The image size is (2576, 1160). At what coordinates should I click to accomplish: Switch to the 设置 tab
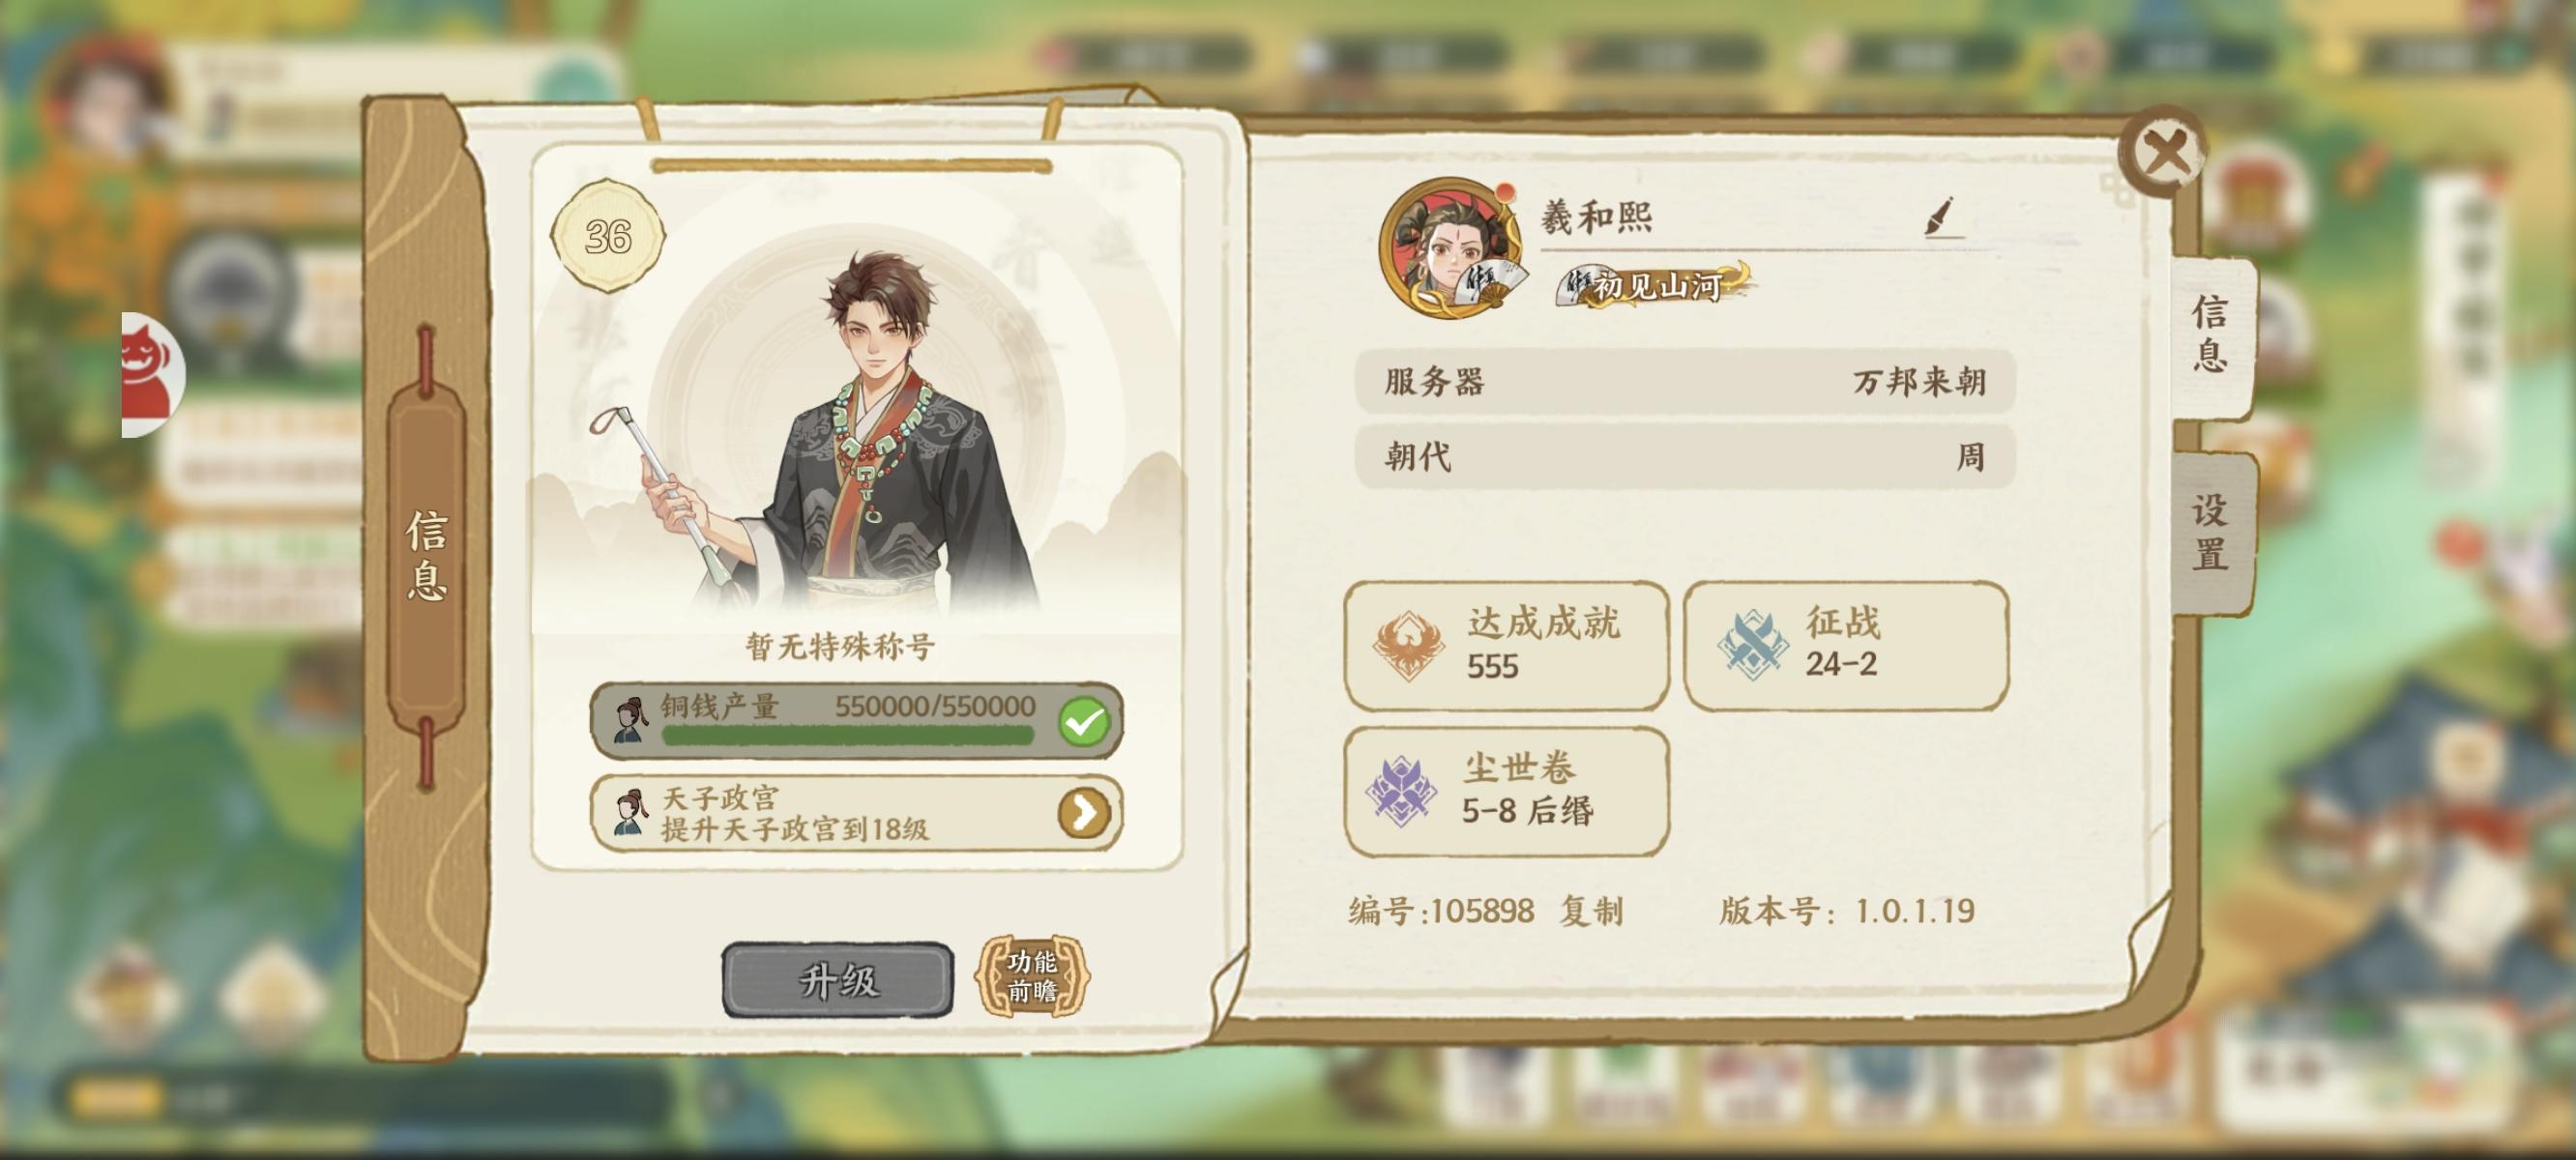click(2210, 531)
